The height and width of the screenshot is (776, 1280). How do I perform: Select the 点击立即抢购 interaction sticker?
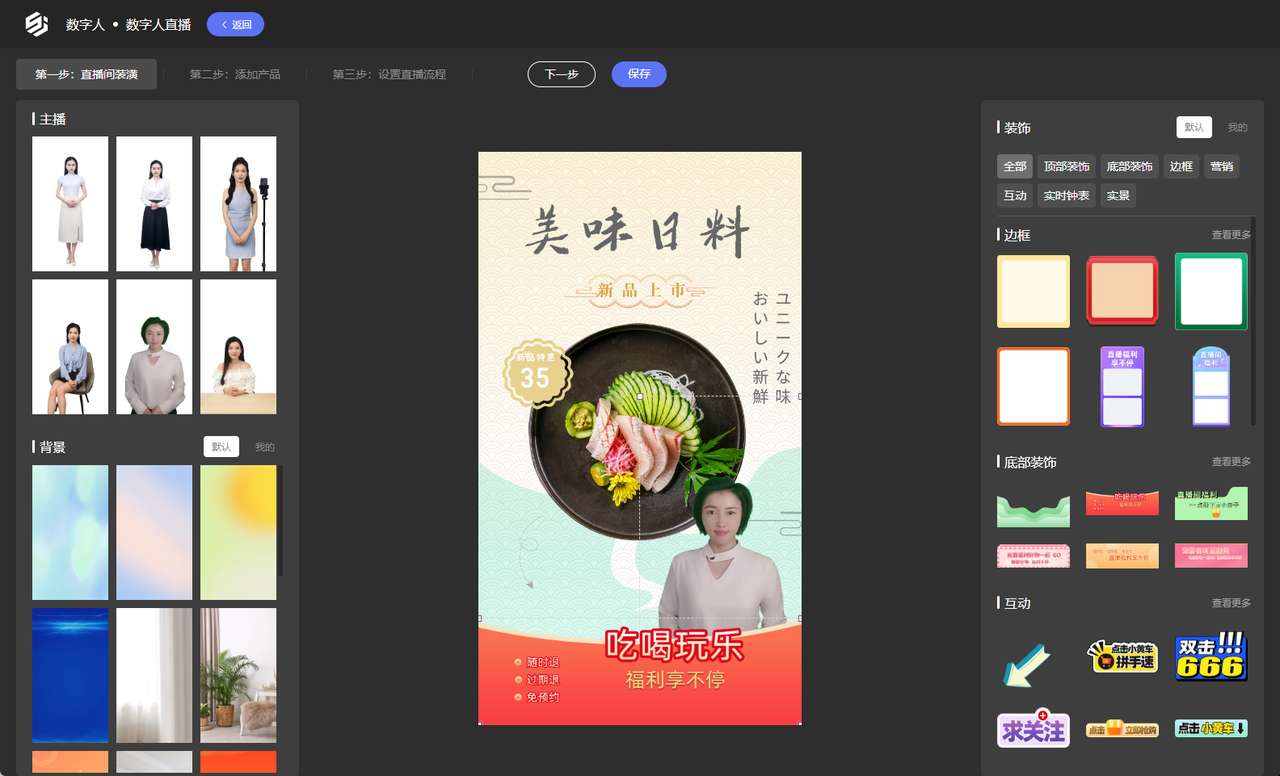coord(1121,731)
